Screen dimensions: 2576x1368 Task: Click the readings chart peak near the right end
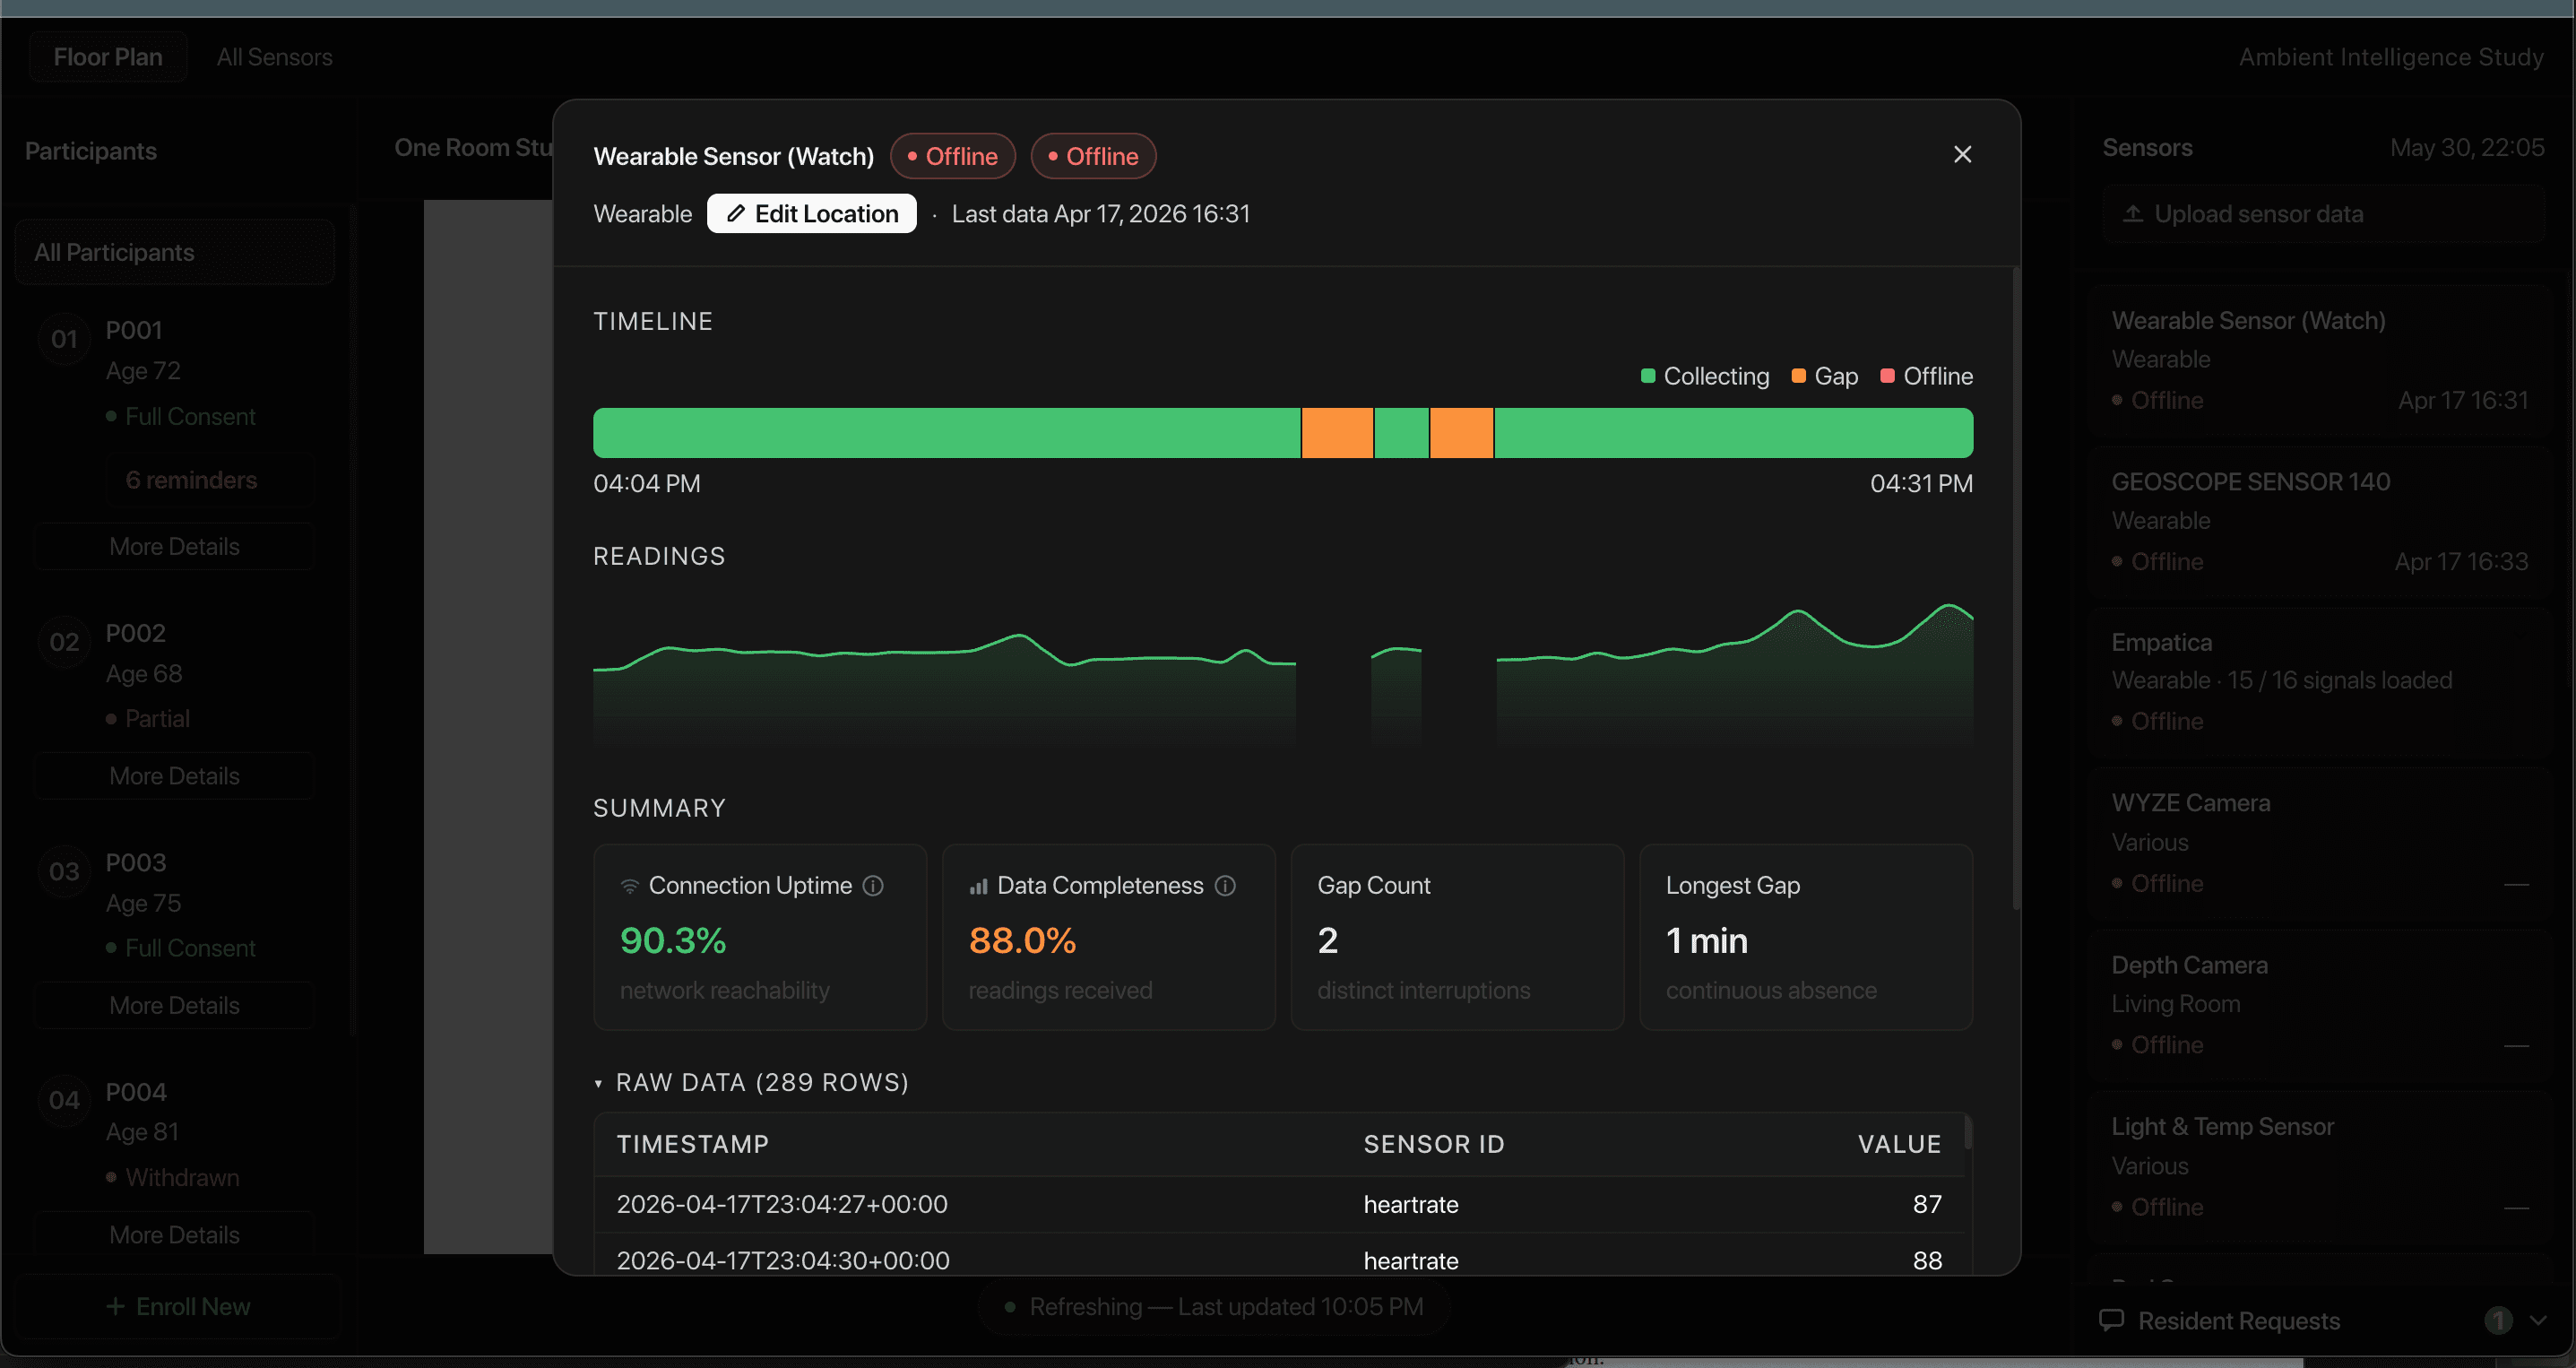coord(1948,606)
